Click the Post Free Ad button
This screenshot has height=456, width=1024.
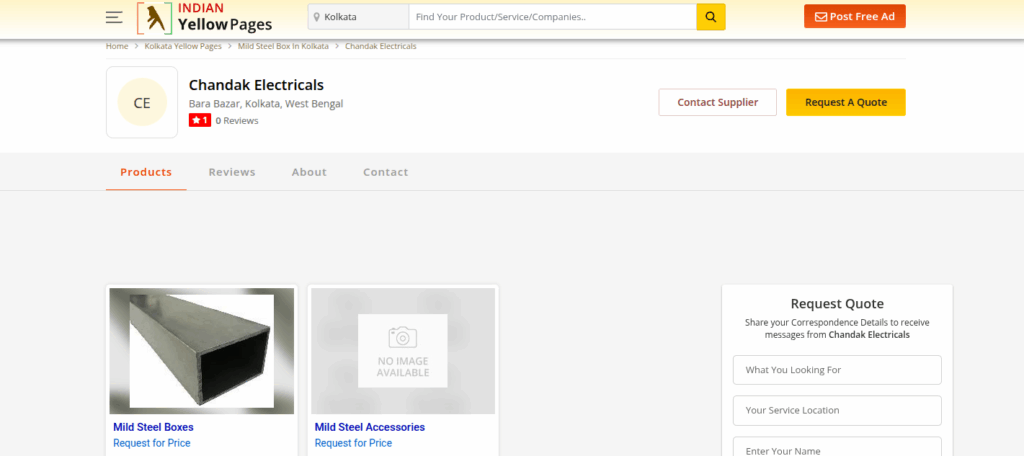[854, 17]
